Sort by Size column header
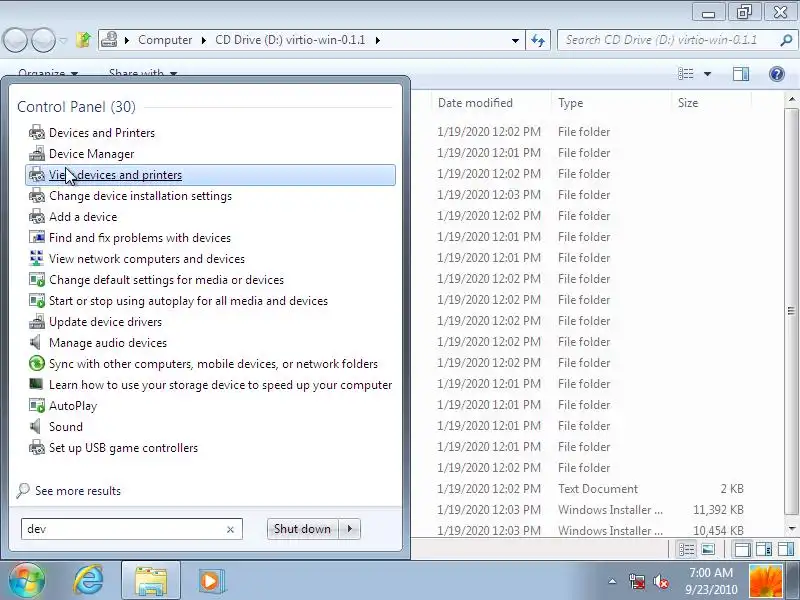The image size is (800, 600). point(688,103)
